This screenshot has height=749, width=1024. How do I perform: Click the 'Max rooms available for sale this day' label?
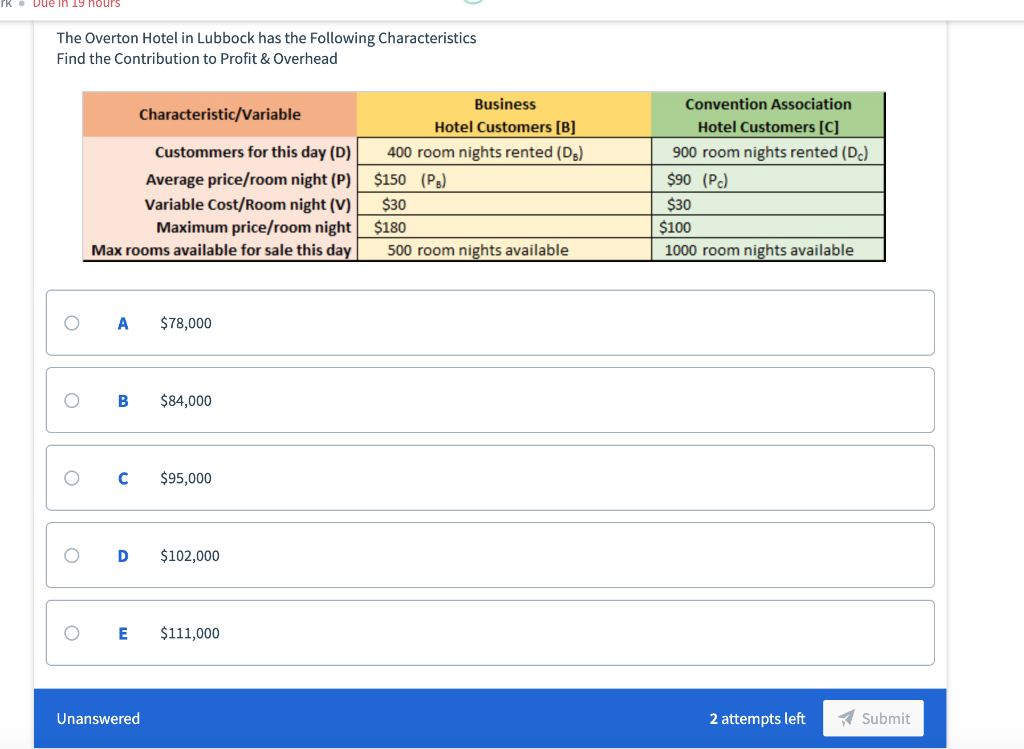coord(221,249)
